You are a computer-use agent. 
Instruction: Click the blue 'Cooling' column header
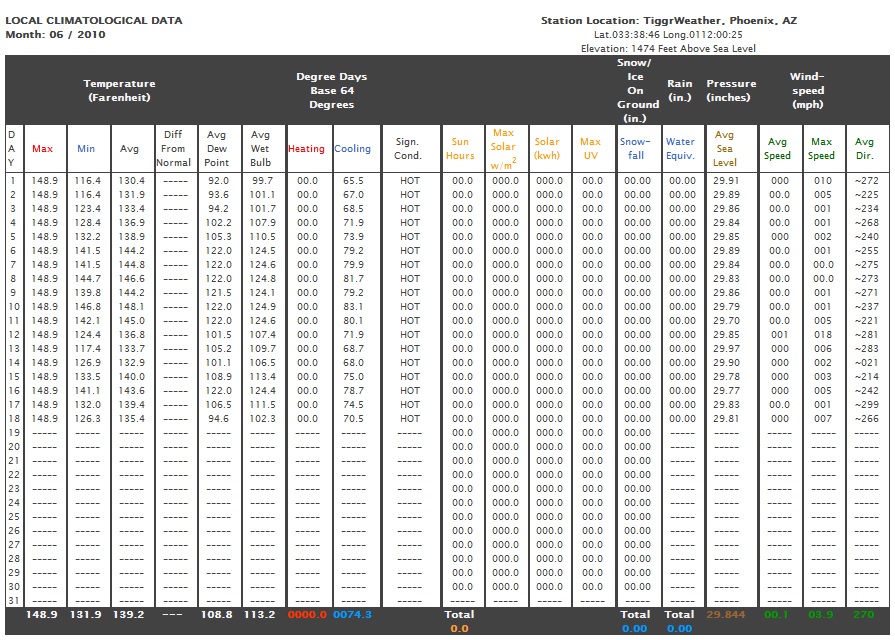tap(352, 148)
